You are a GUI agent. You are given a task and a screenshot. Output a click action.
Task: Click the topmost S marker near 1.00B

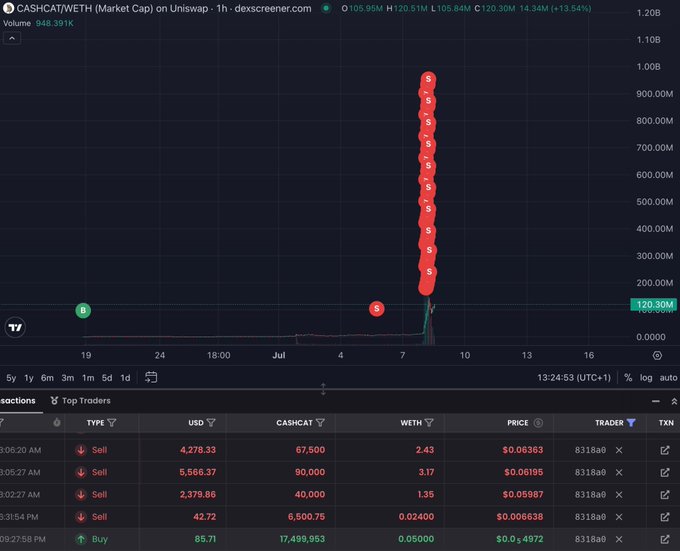428,79
